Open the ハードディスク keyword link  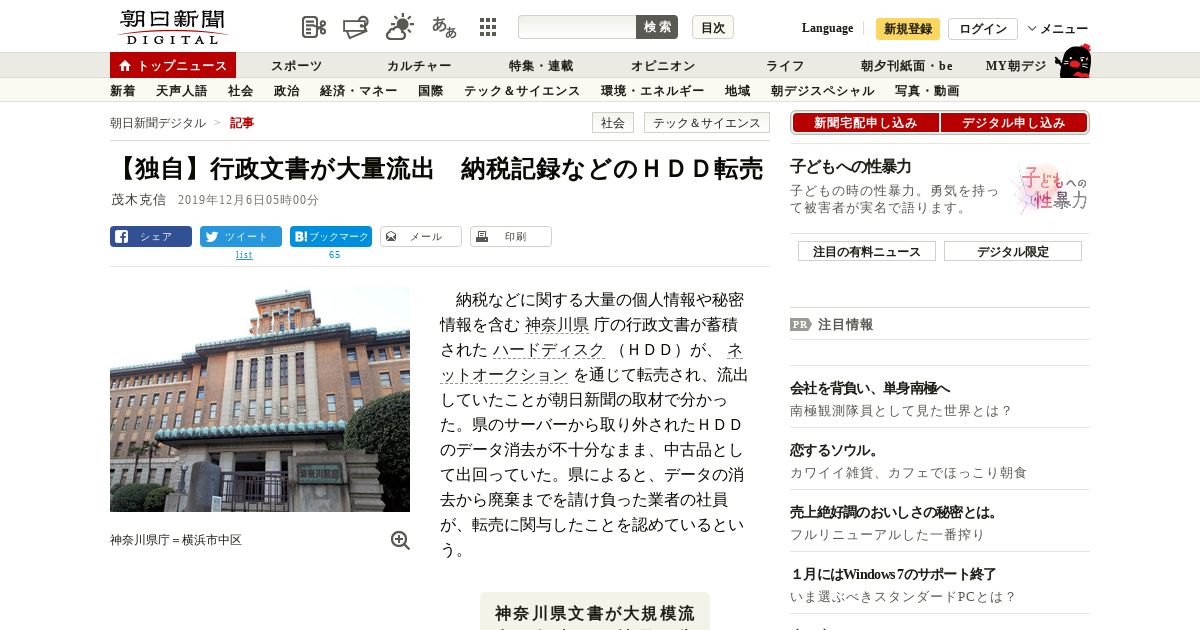549,350
